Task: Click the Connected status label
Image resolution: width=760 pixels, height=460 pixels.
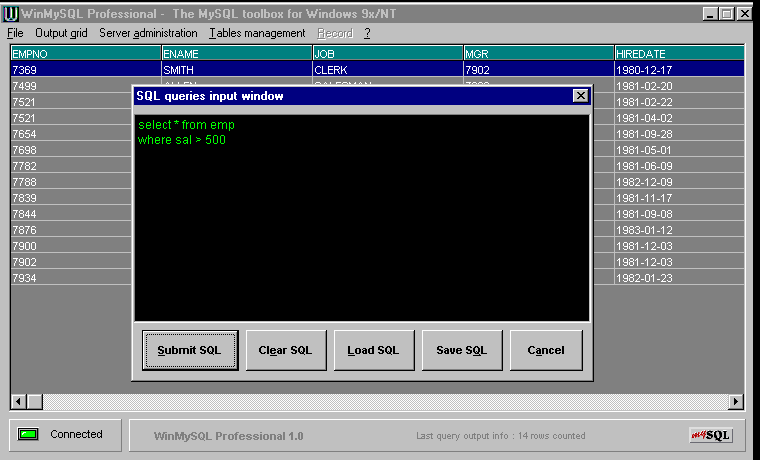Action: (x=77, y=434)
